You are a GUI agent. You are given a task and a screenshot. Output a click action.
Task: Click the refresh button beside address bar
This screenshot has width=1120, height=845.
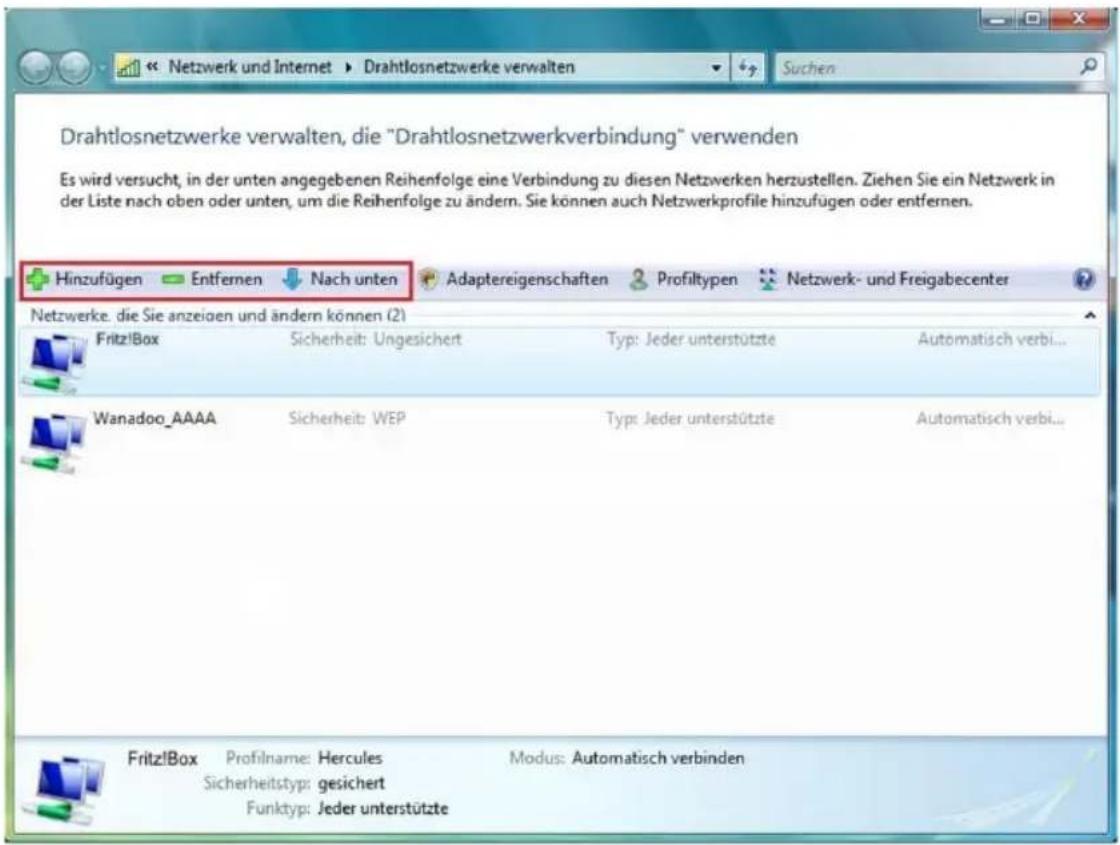(x=747, y=68)
